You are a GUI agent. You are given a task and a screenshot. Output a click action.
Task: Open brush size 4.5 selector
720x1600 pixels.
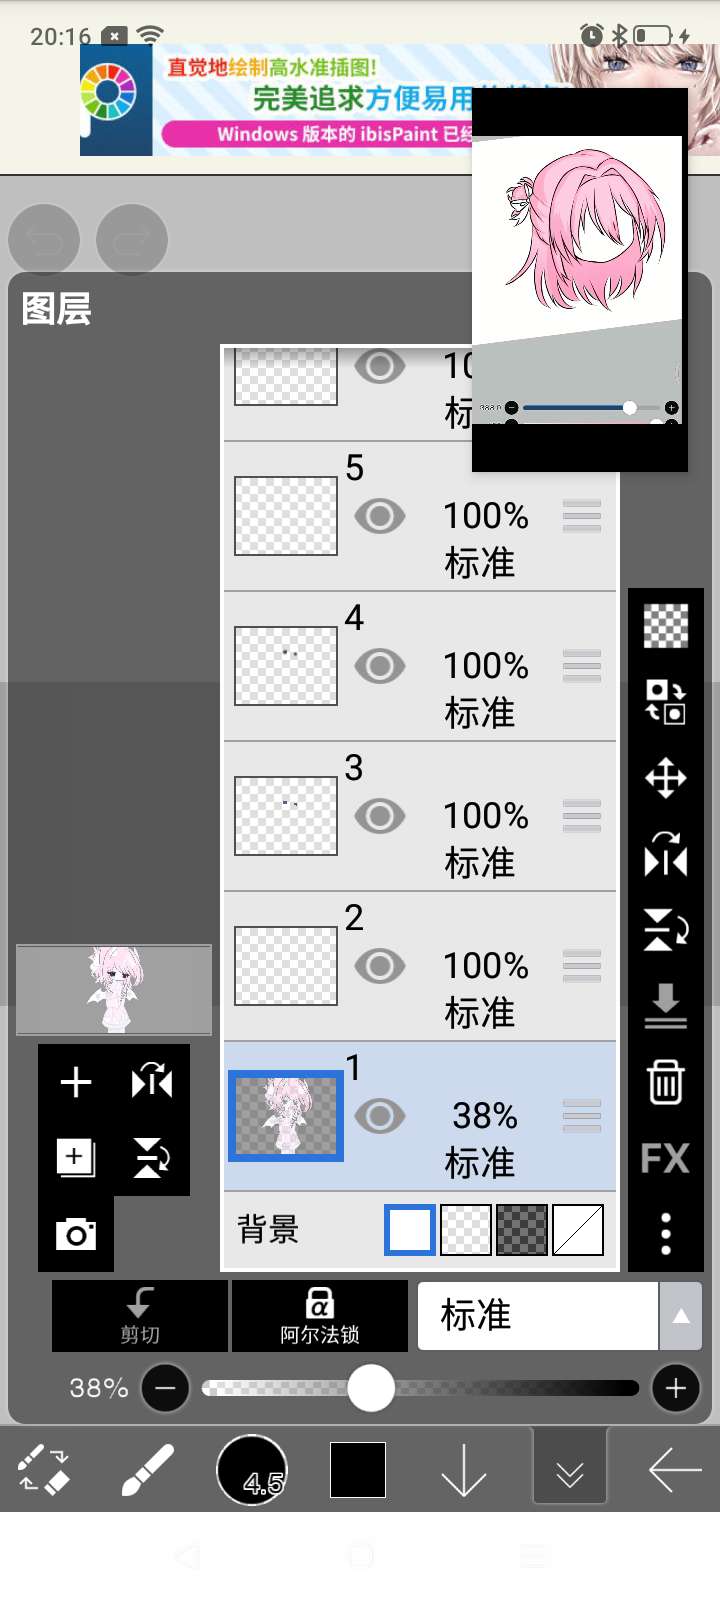pos(252,1470)
